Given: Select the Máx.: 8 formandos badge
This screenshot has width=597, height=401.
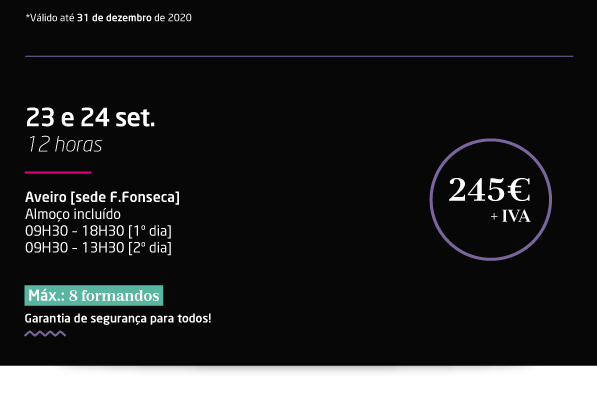Looking at the screenshot, I should [94, 296].
